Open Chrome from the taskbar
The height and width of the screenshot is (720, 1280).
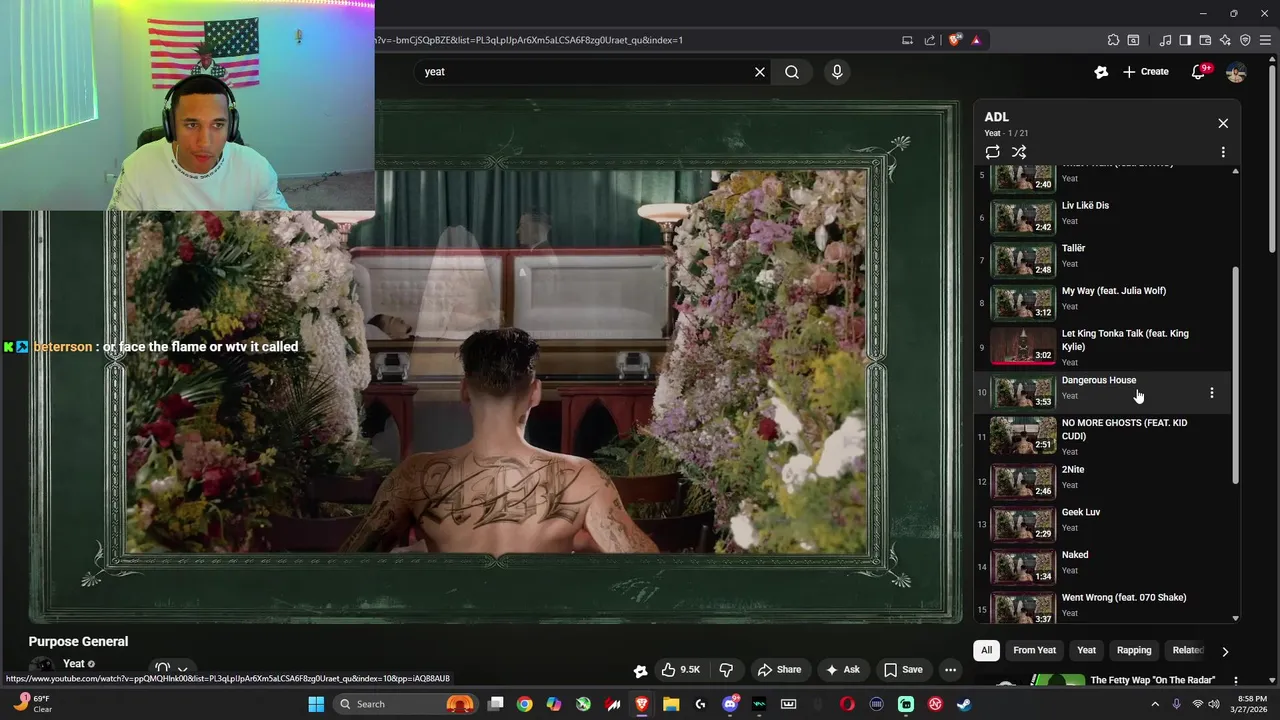[x=524, y=704]
